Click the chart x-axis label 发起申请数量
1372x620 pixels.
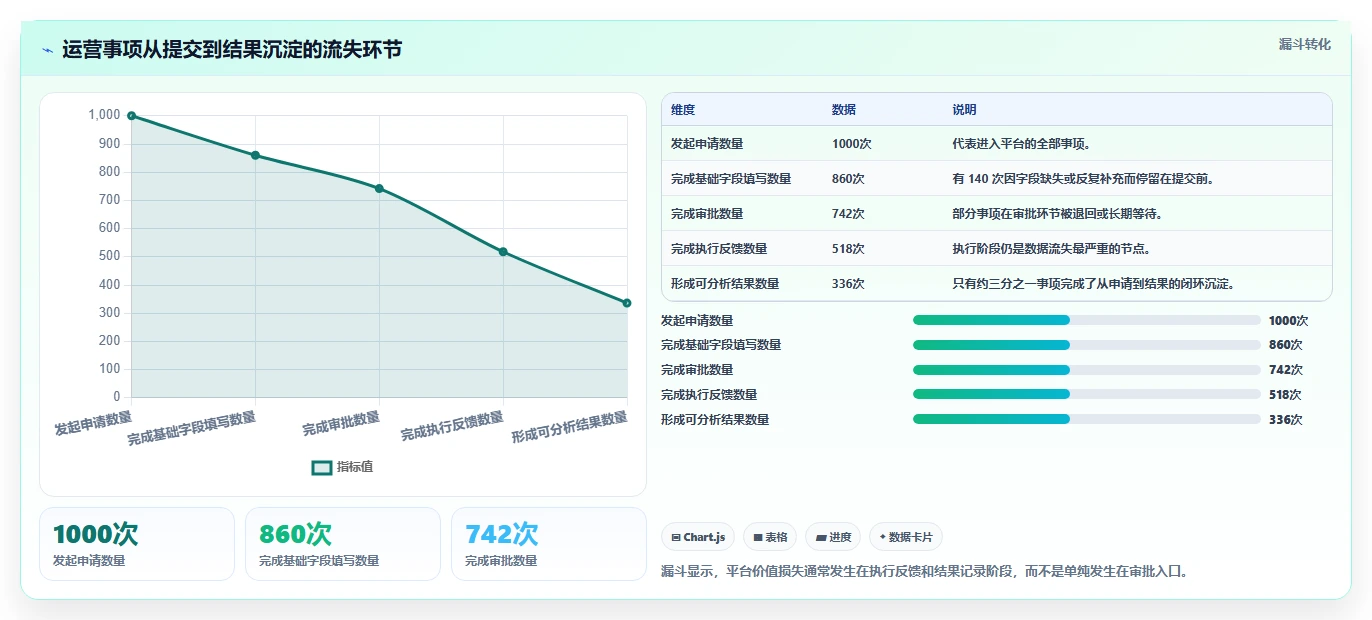pyautogui.click(x=93, y=423)
